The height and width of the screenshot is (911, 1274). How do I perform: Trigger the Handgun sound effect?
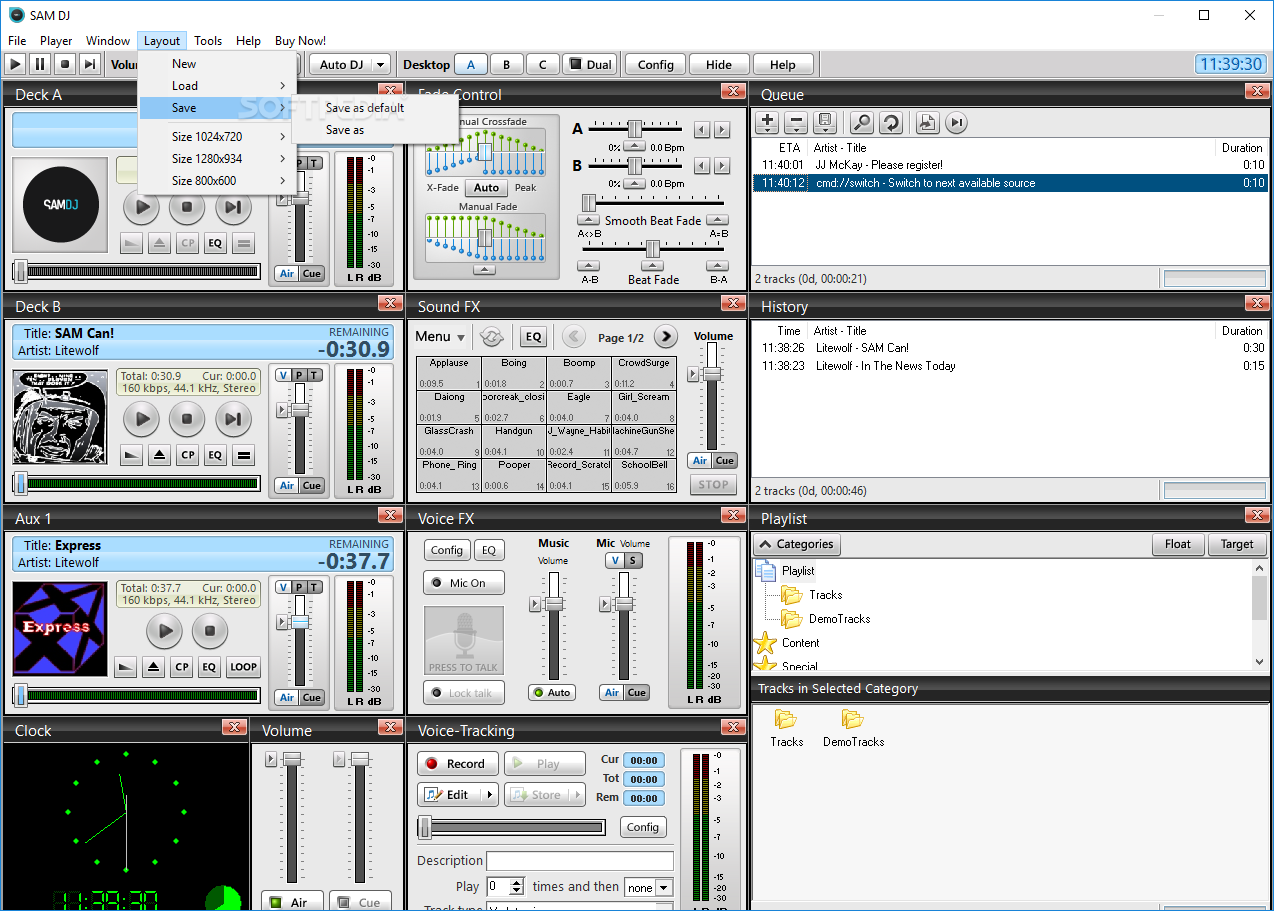[x=514, y=441]
